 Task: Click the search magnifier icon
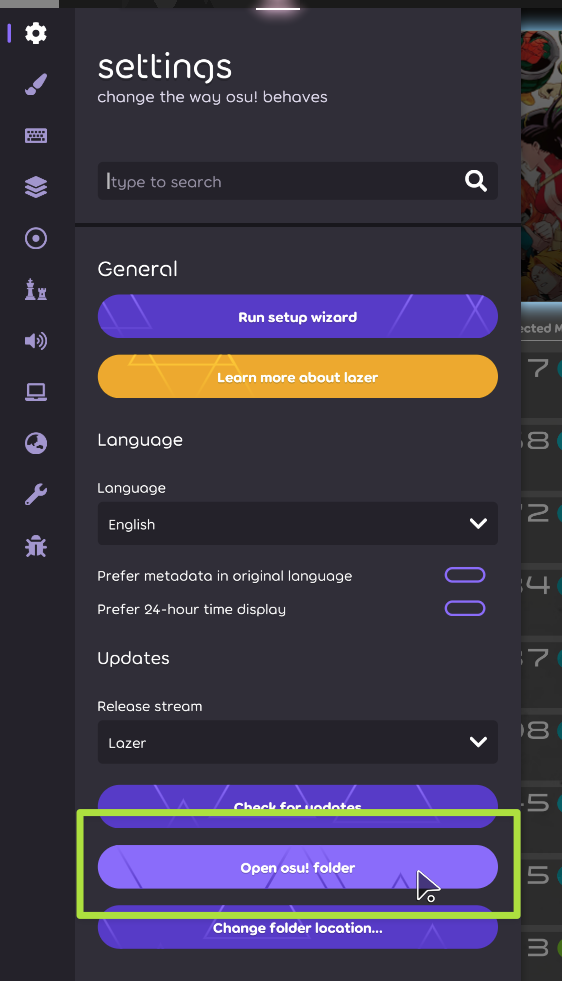coord(476,181)
